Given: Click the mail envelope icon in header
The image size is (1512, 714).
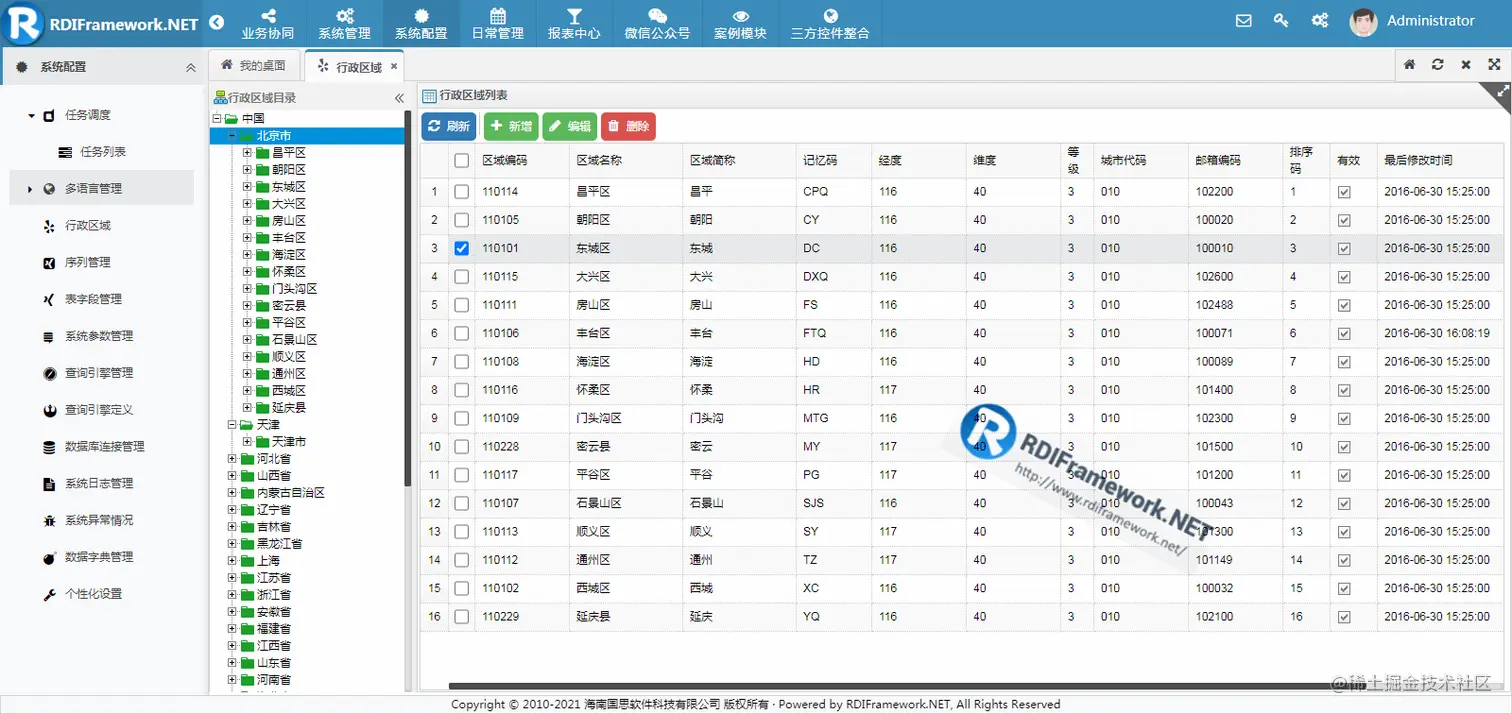Looking at the screenshot, I should point(1244,20).
